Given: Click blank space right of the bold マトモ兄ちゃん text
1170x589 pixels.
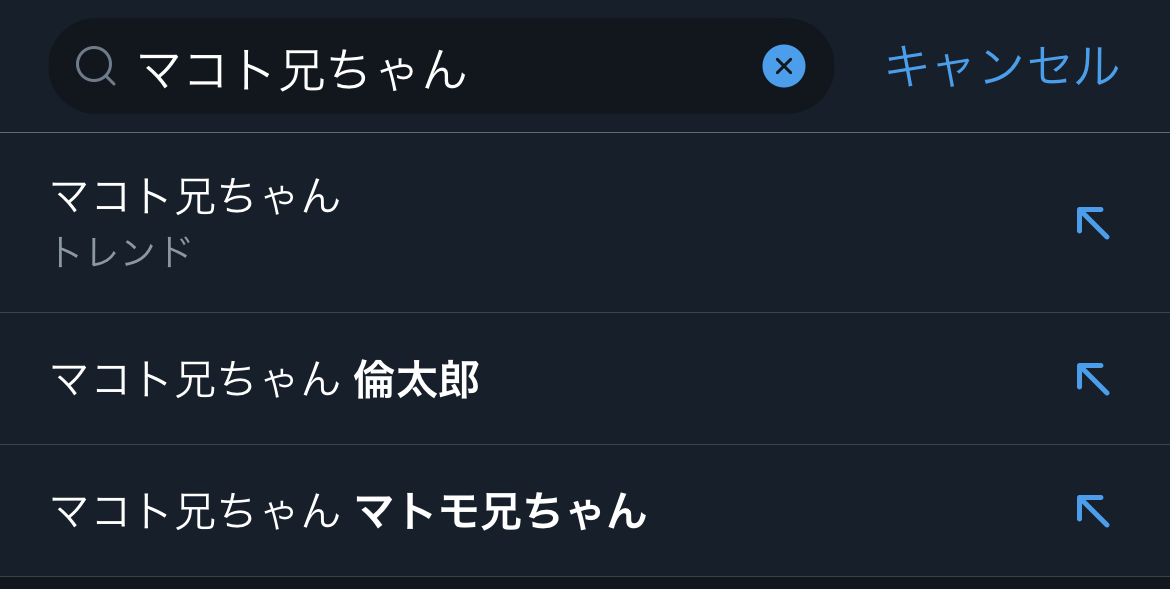Looking at the screenshot, I should tap(850, 511).
